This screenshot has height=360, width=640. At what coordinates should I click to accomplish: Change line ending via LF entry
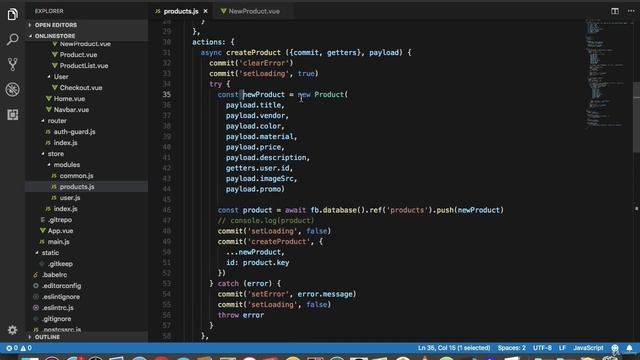click(x=562, y=348)
